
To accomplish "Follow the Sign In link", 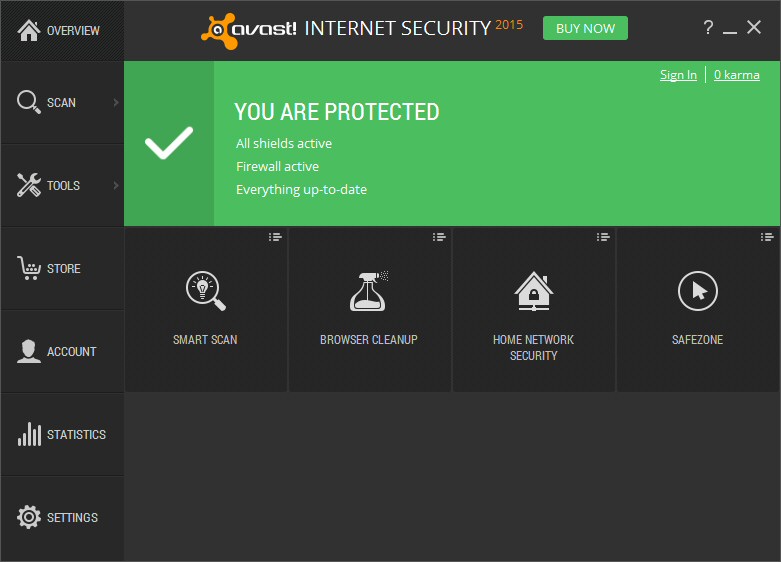I will tap(678, 75).
